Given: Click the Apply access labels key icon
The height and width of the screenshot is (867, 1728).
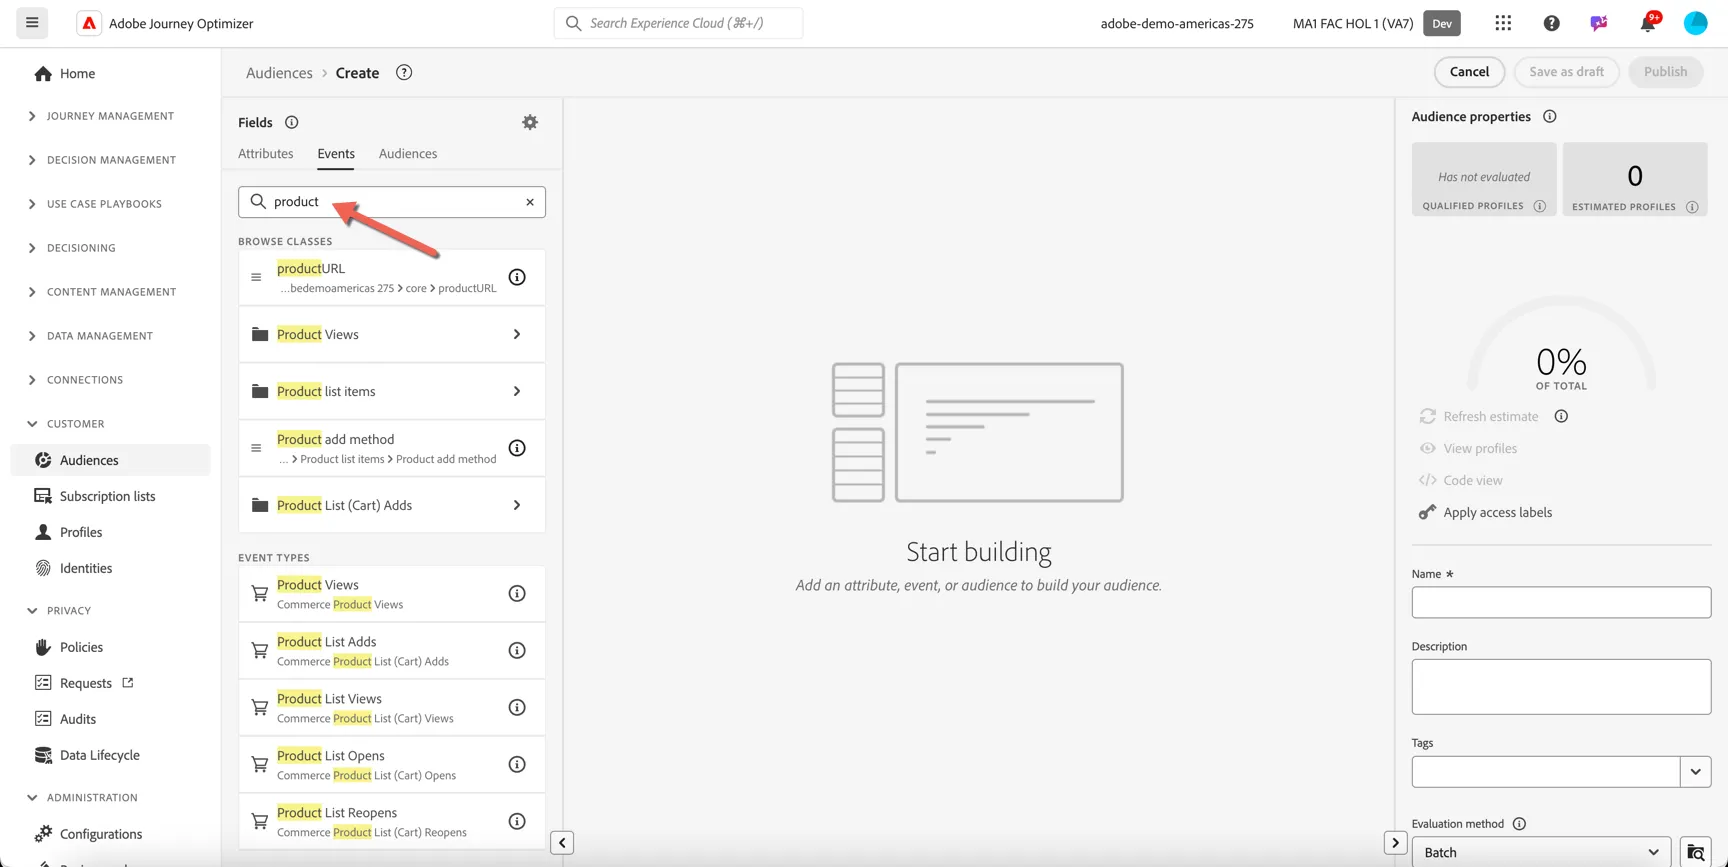Looking at the screenshot, I should [x=1427, y=512].
